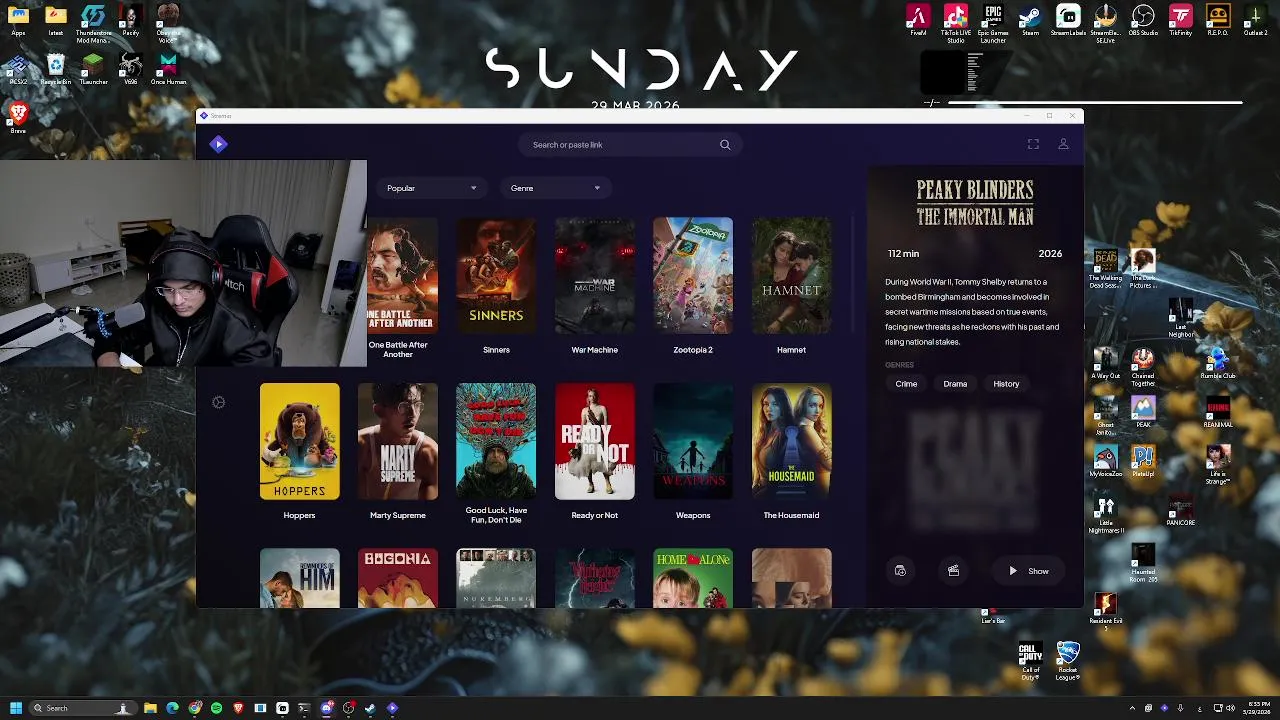Open the Apps folder on desktop
Viewport: 1280px width, 720px height.
18,21
